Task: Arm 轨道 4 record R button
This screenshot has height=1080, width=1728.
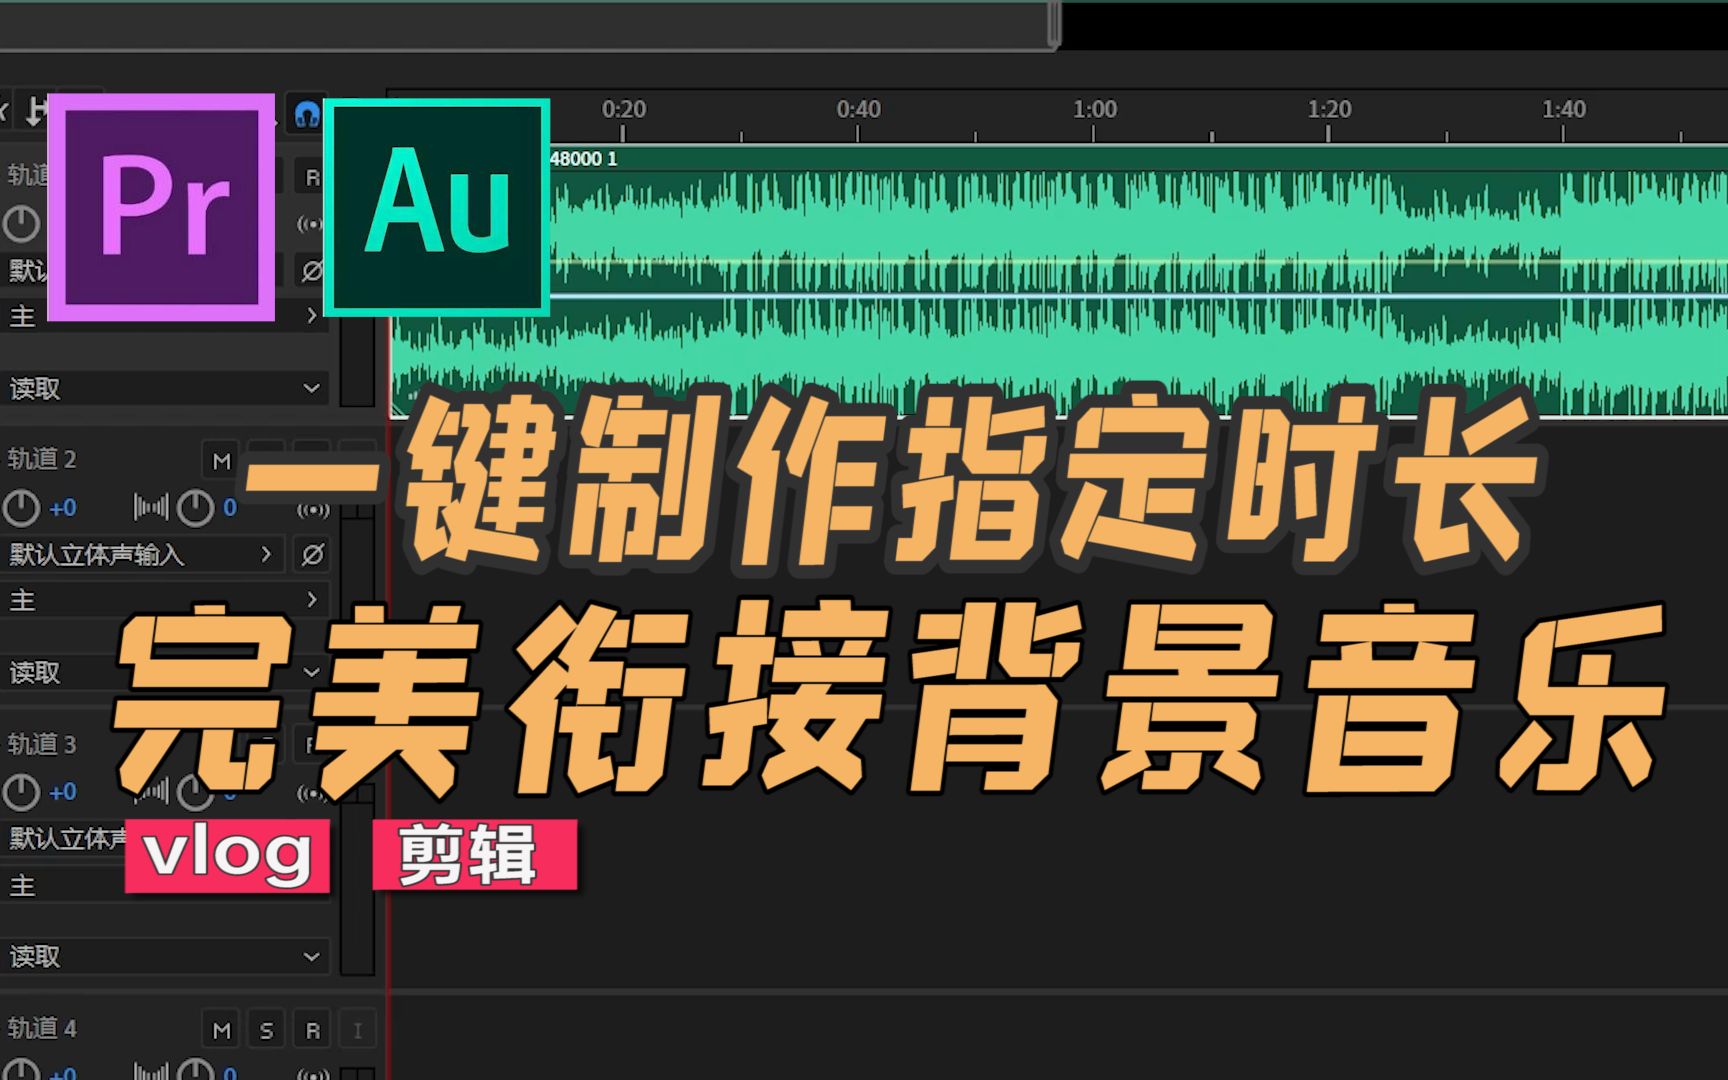Action: pos(312,1030)
